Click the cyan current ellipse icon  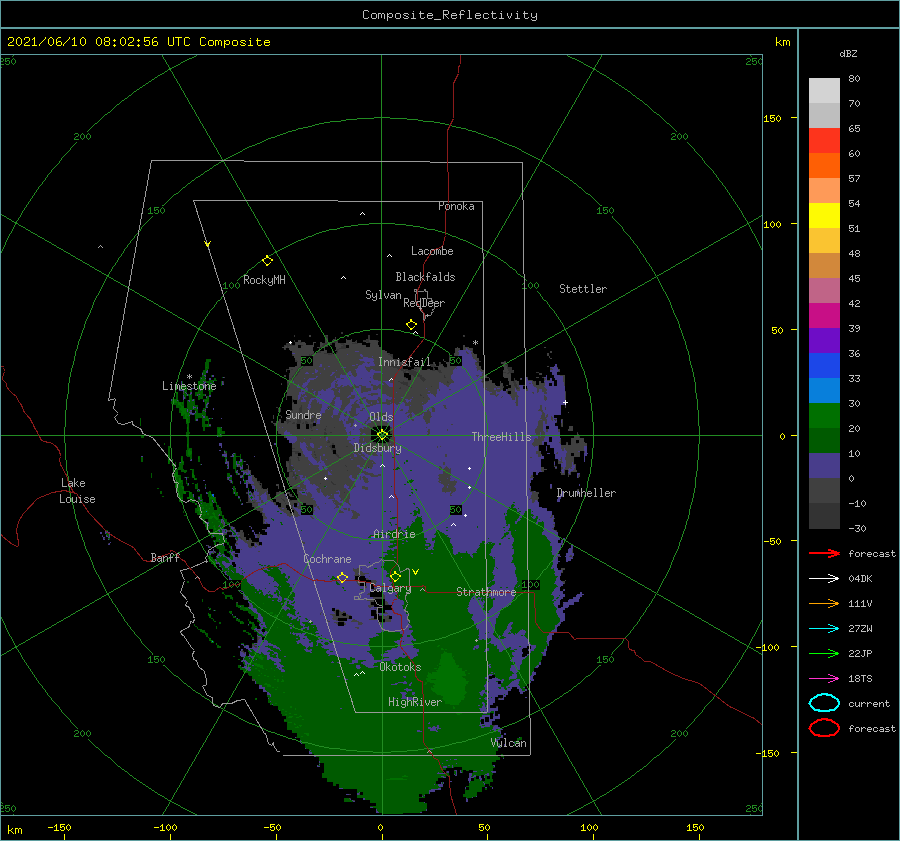(824, 703)
